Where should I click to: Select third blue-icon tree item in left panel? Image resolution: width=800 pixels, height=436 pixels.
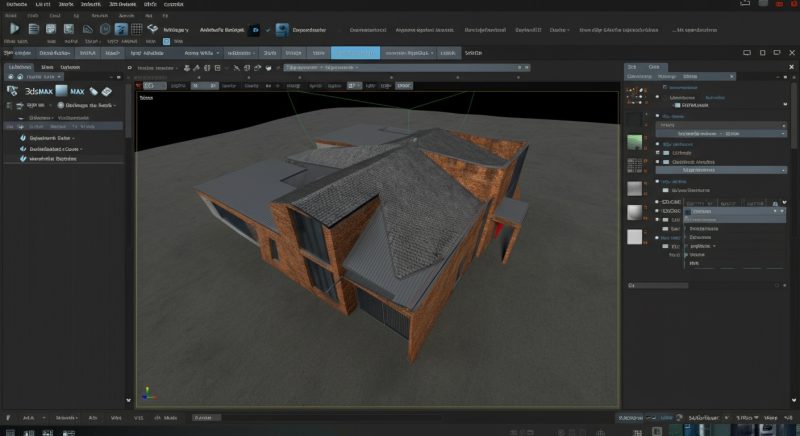pos(48,159)
